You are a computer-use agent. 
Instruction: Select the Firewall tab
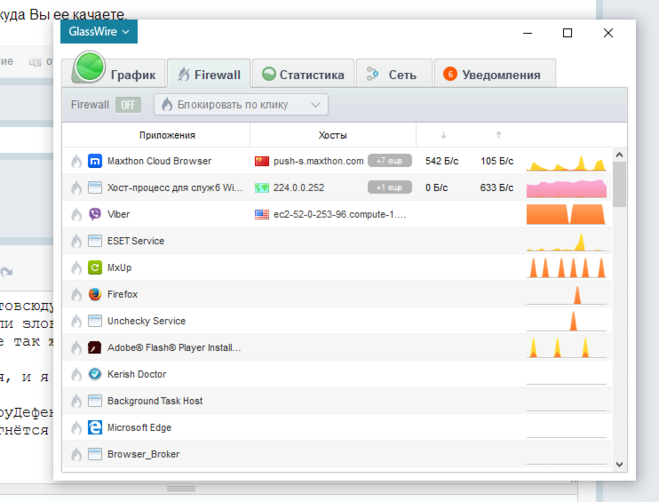[x=209, y=74]
